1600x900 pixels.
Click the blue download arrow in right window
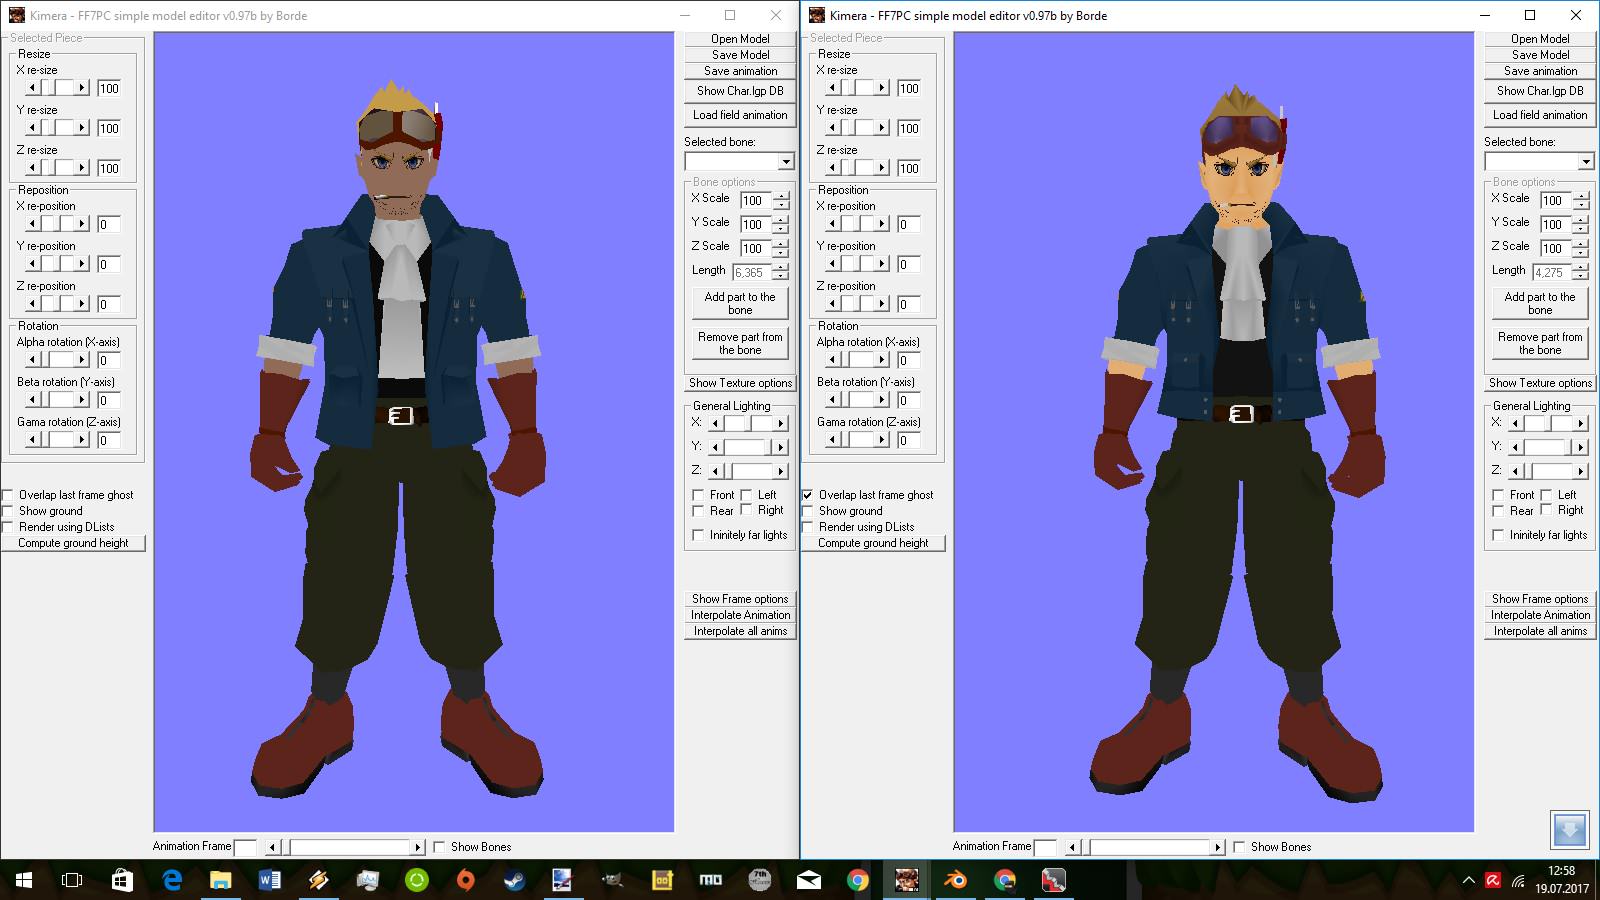1569,829
